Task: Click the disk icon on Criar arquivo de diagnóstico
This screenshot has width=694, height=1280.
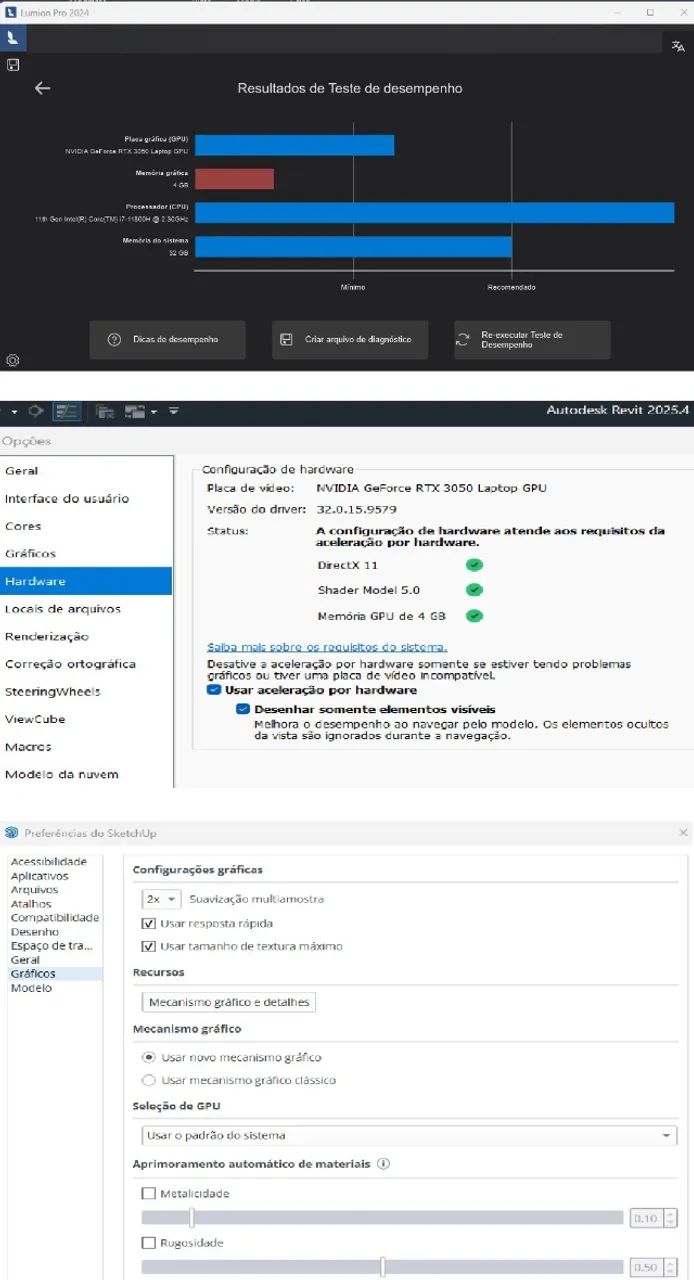Action: [286, 340]
